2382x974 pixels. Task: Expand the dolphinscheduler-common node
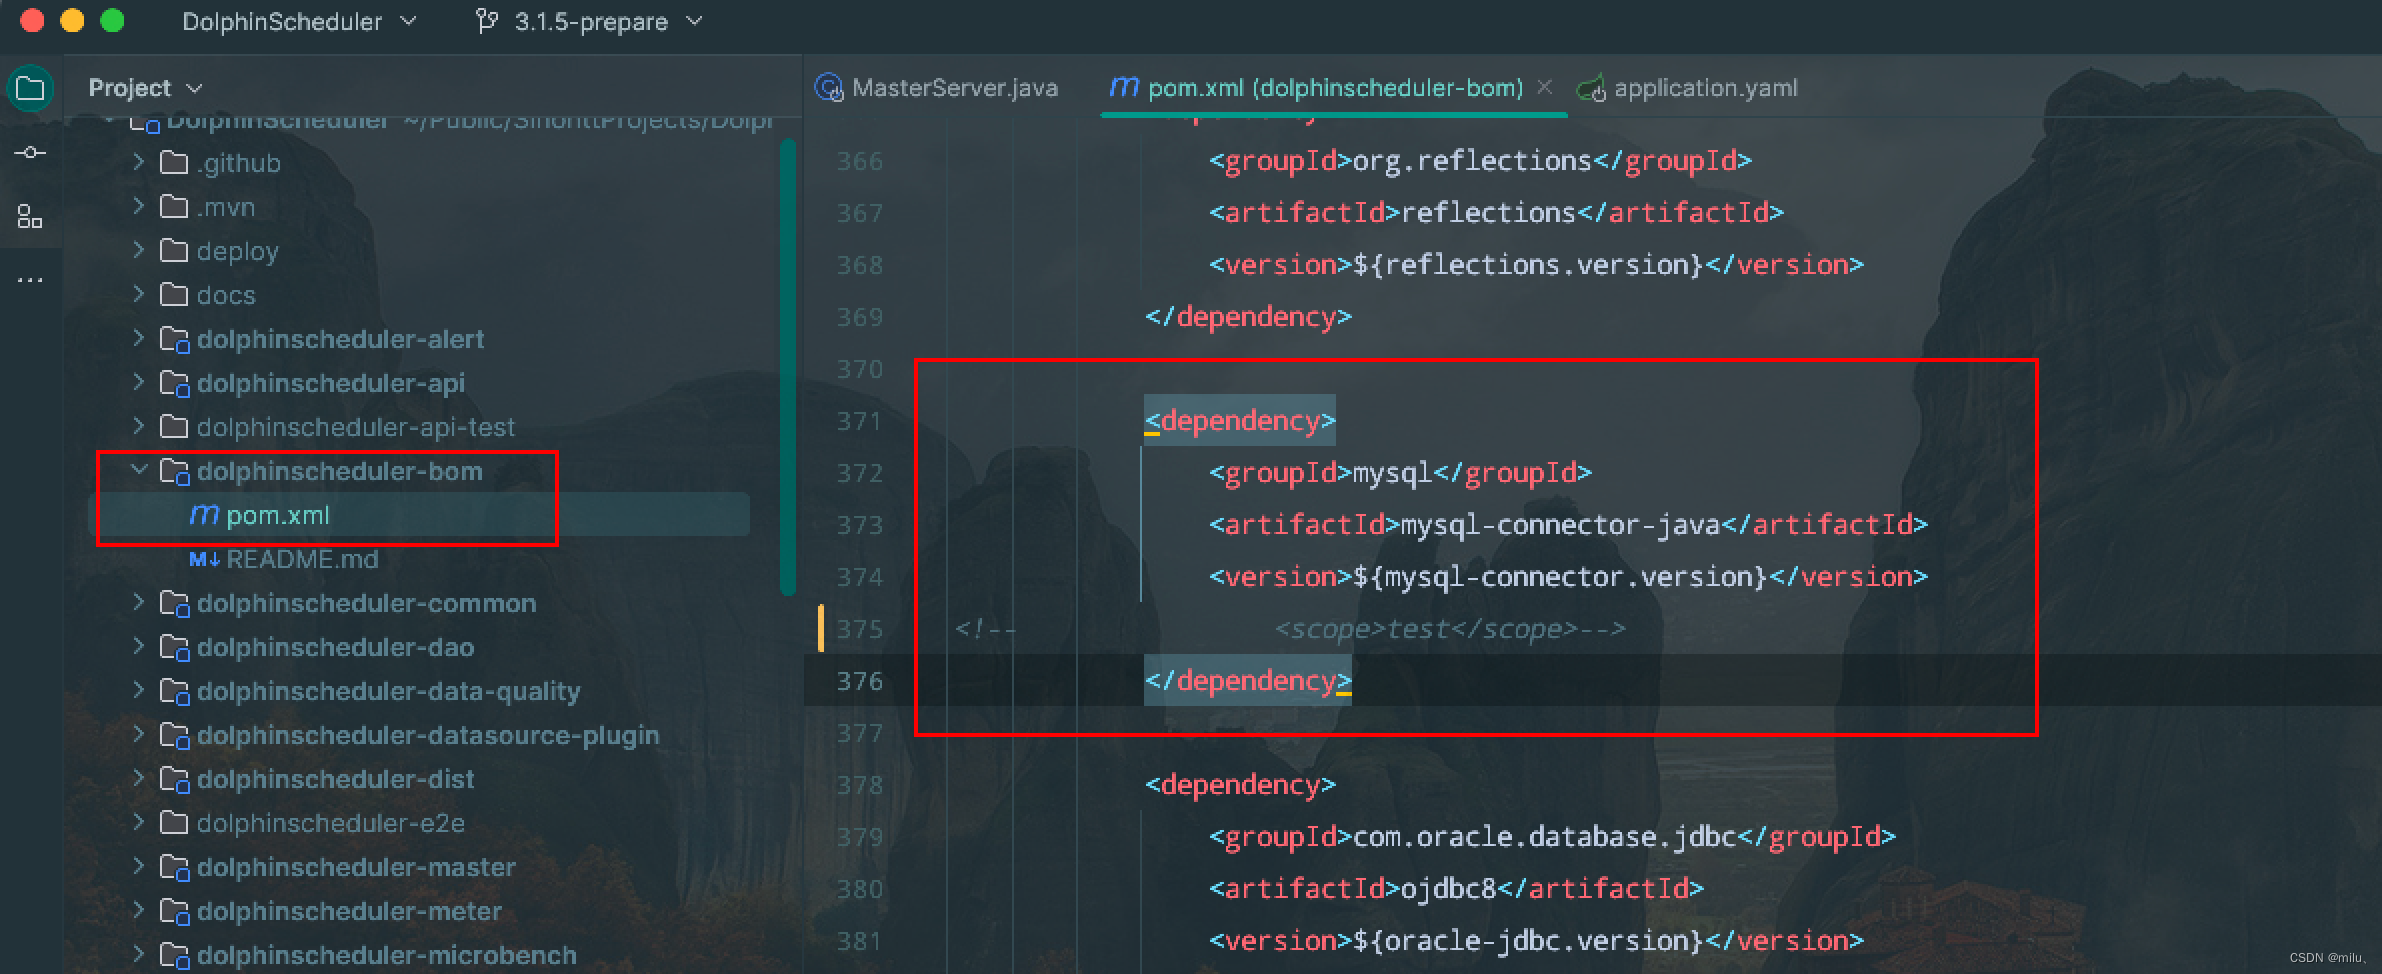coord(139,603)
